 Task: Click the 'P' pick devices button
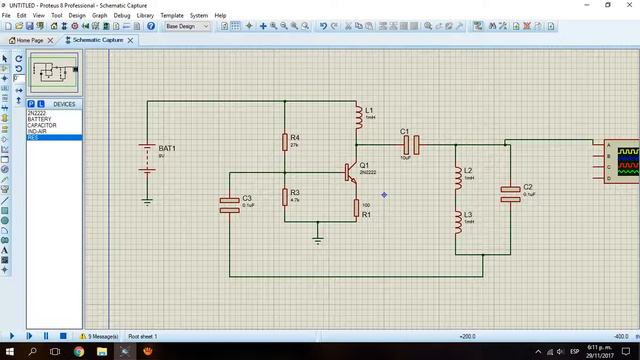point(31,104)
